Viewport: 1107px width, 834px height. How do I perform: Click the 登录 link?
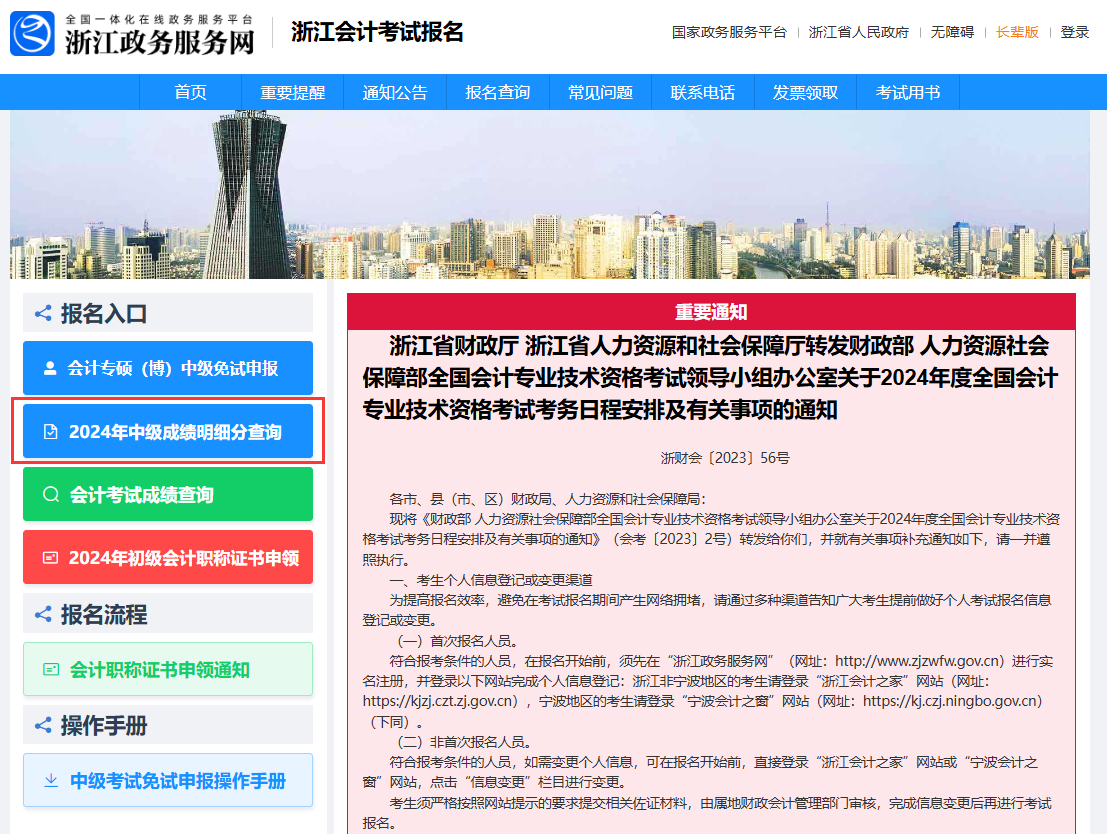click(x=1074, y=32)
